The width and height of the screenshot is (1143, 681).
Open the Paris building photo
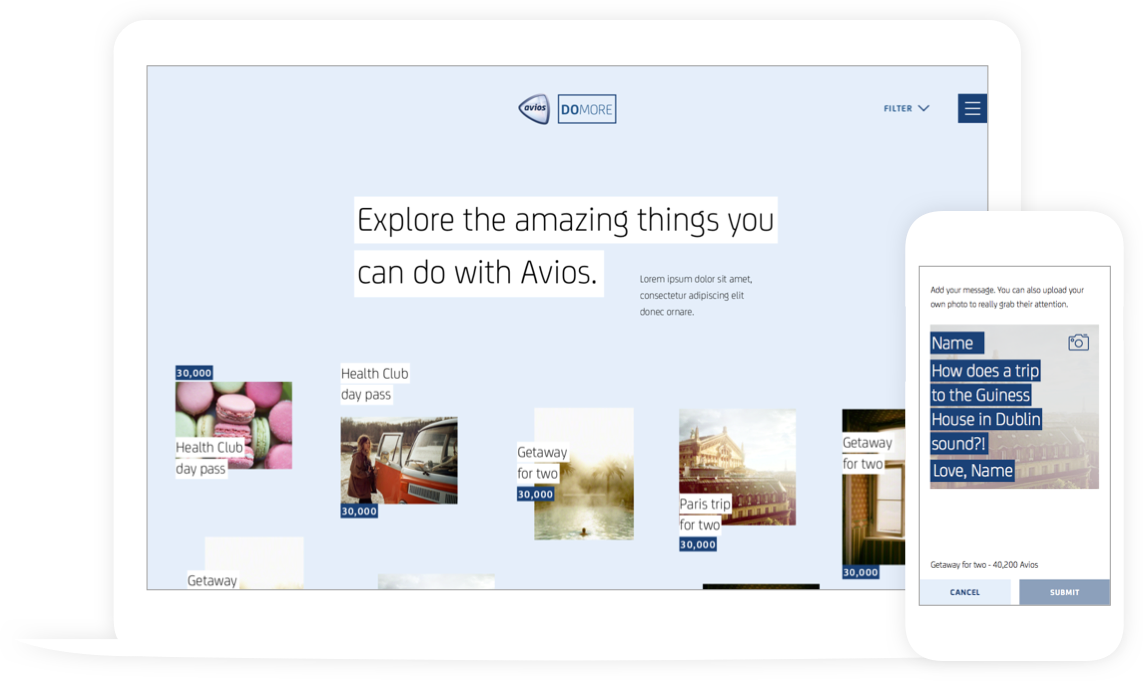738,467
